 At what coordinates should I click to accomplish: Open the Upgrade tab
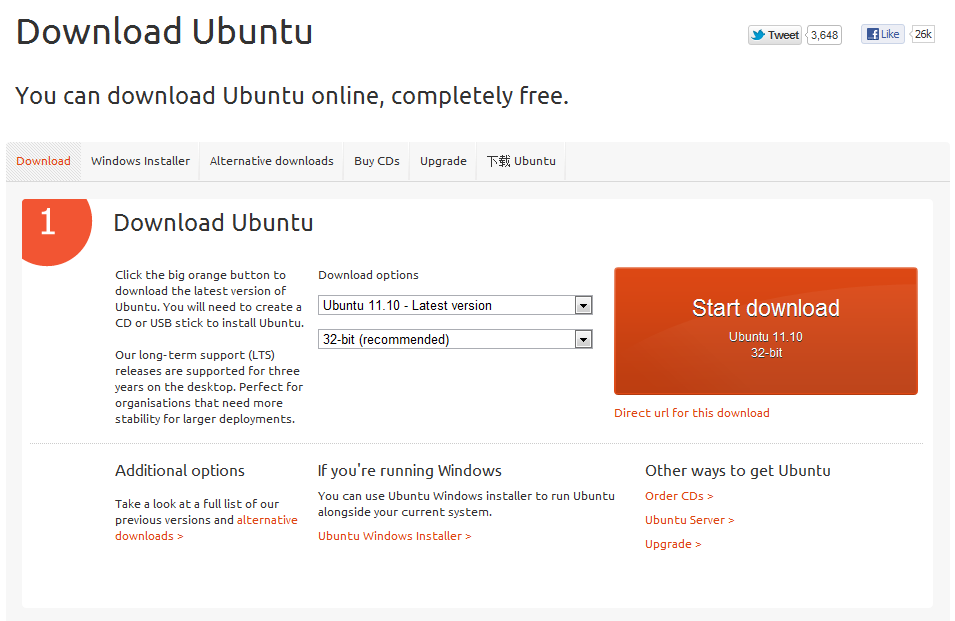point(443,161)
